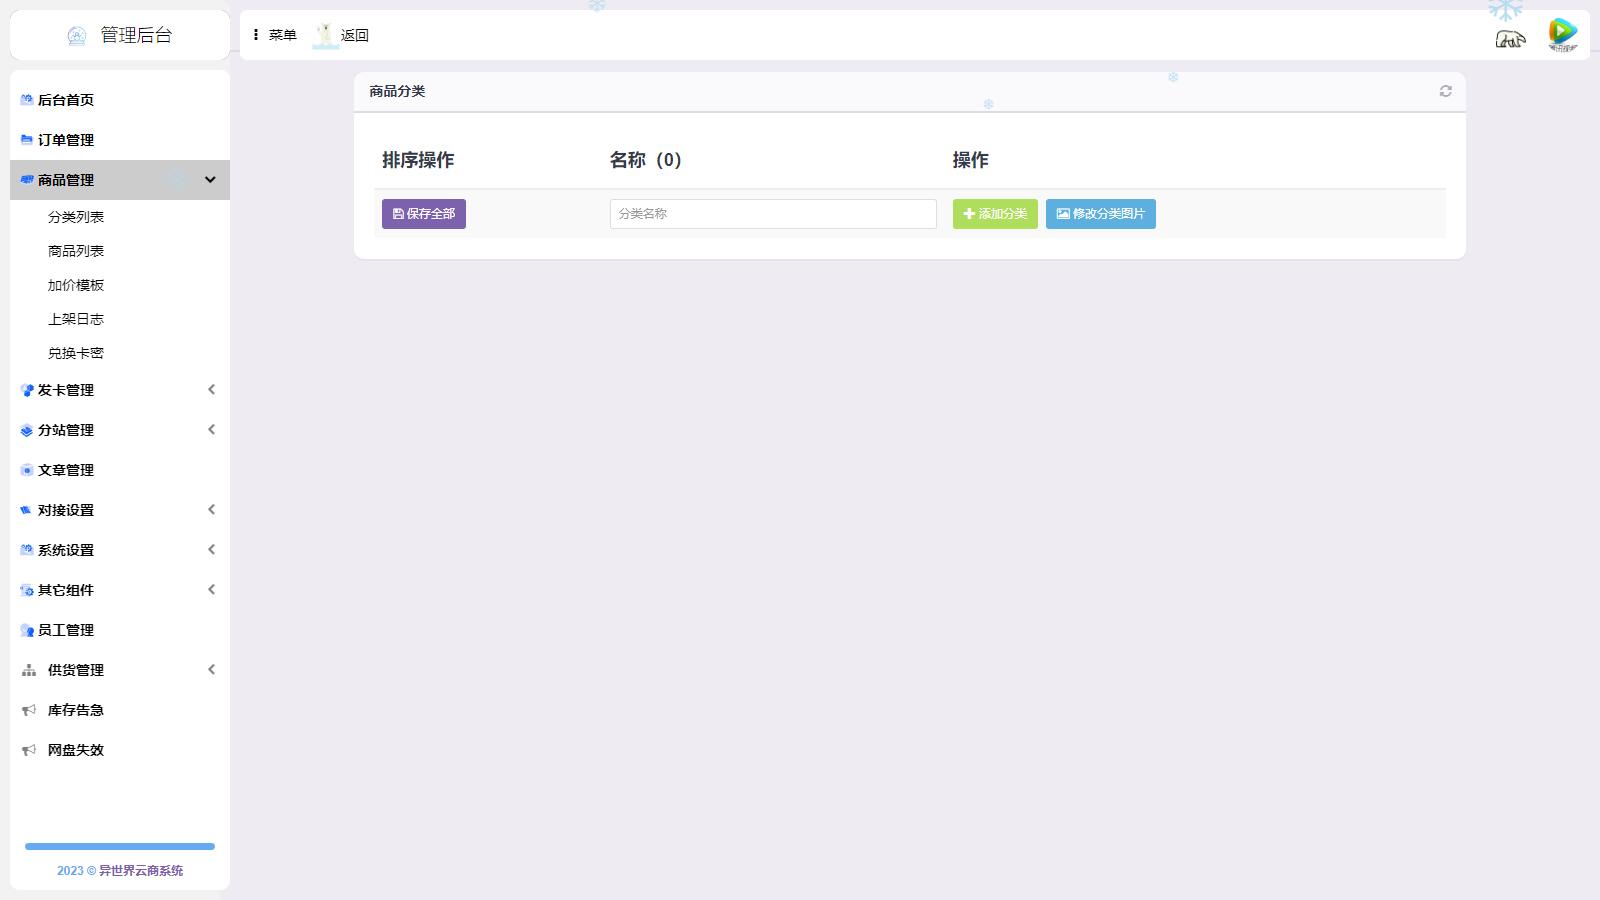Click the 商品分类 panel title
The image size is (1600, 900).
click(397, 91)
